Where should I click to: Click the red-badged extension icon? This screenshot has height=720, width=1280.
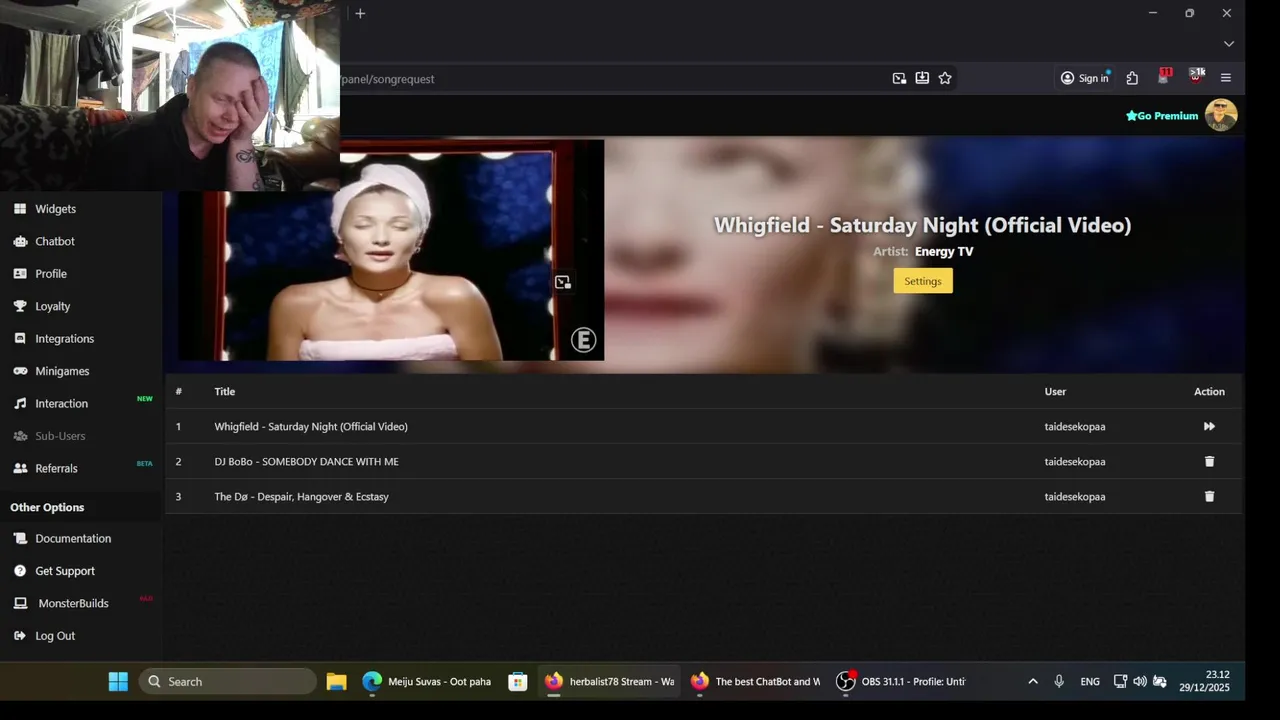click(x=1164, y=76)
